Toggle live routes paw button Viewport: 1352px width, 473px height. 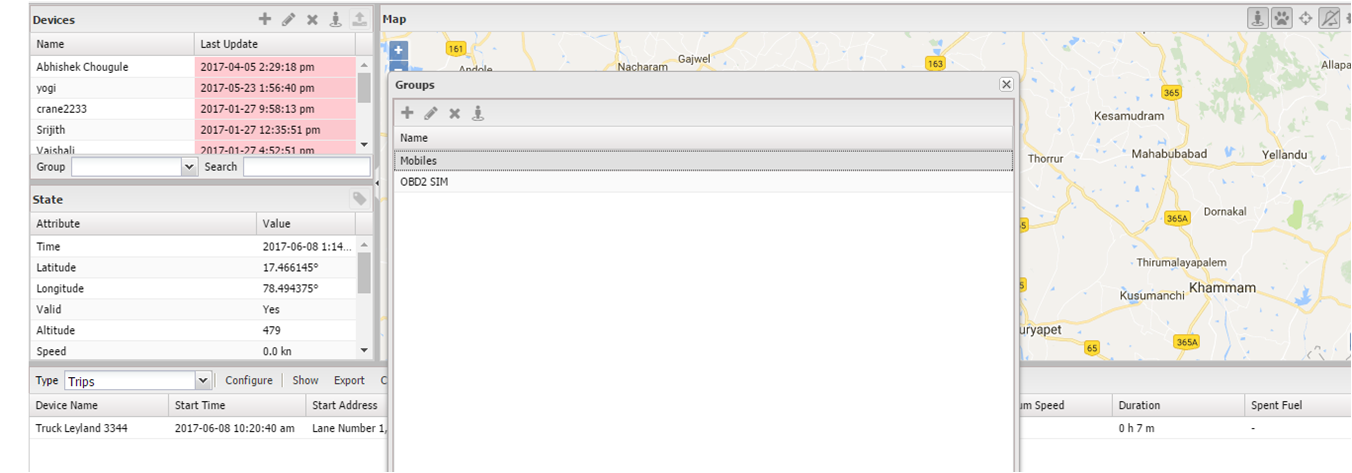pyautogui.click(x=1282, y=18)
